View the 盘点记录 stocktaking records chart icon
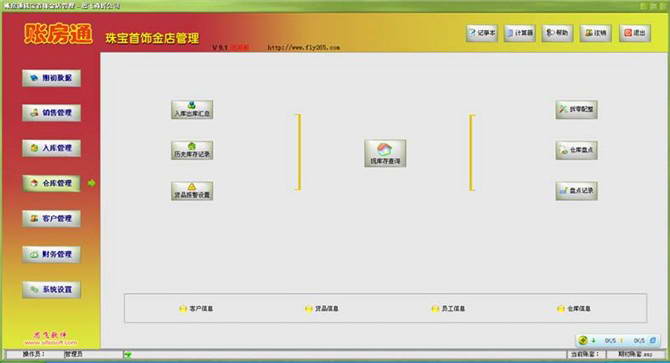The height and width of the screenshot is (363, 670). pyautogui.click(x=576, y=191)
